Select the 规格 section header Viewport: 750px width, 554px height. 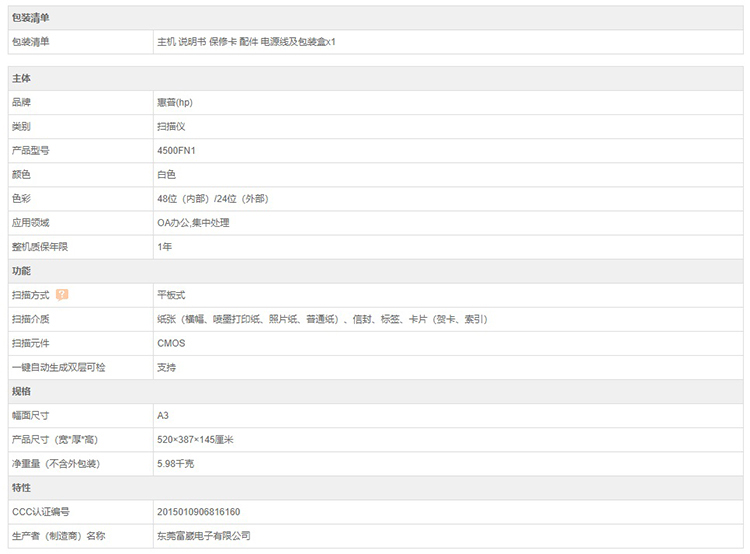tap(21, 391)
